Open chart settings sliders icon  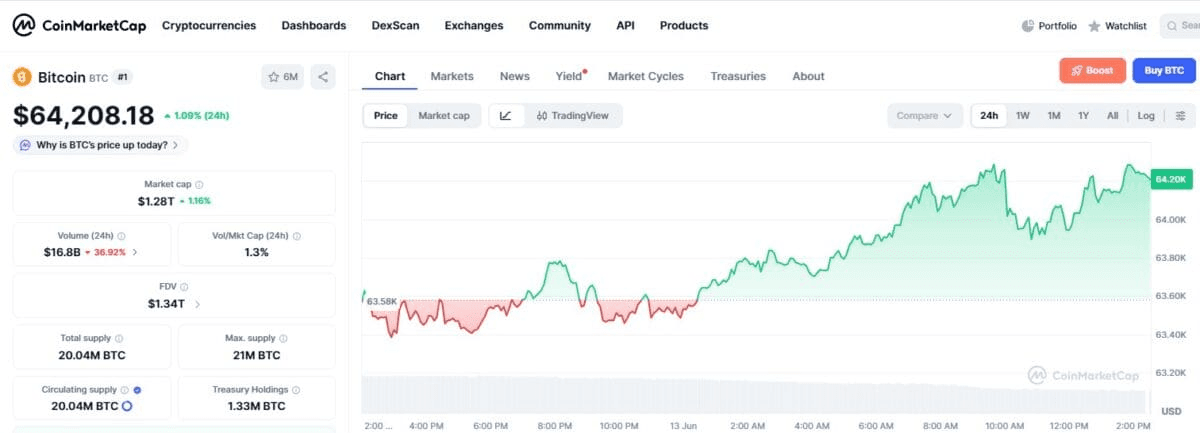click(x=1180, y=115)
